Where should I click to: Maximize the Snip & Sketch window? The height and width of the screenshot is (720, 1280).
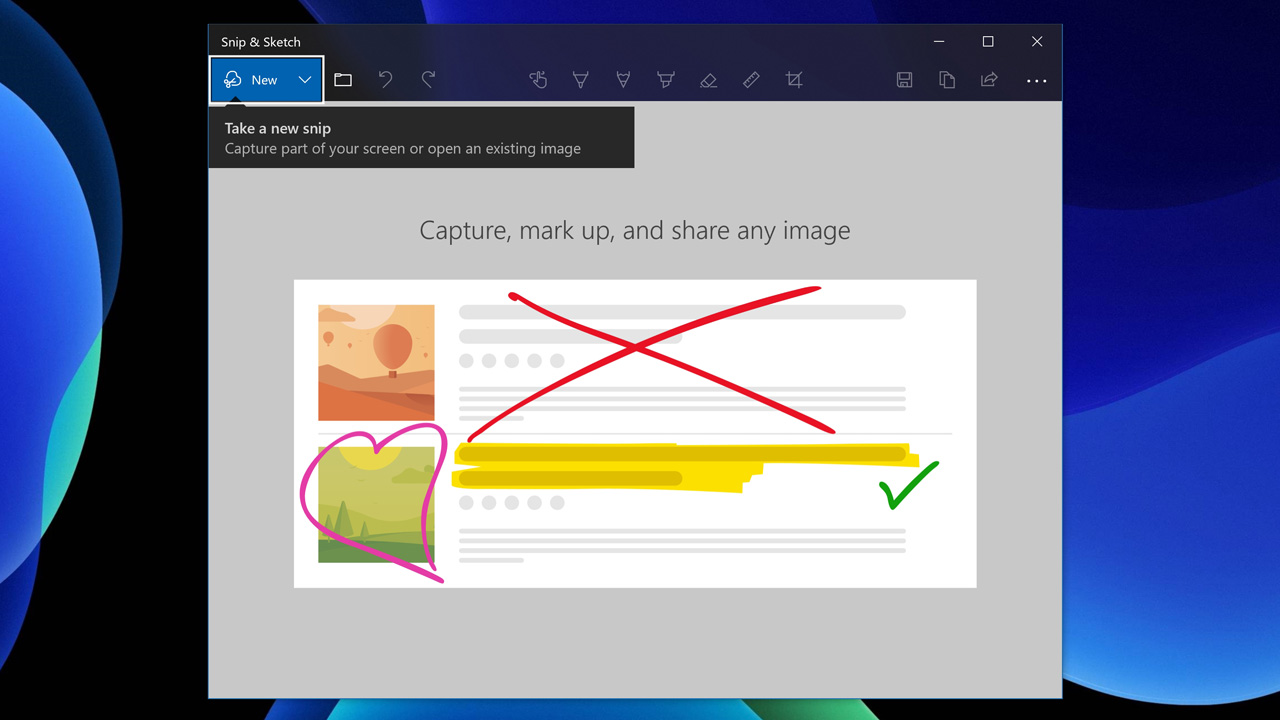(988, 42)
